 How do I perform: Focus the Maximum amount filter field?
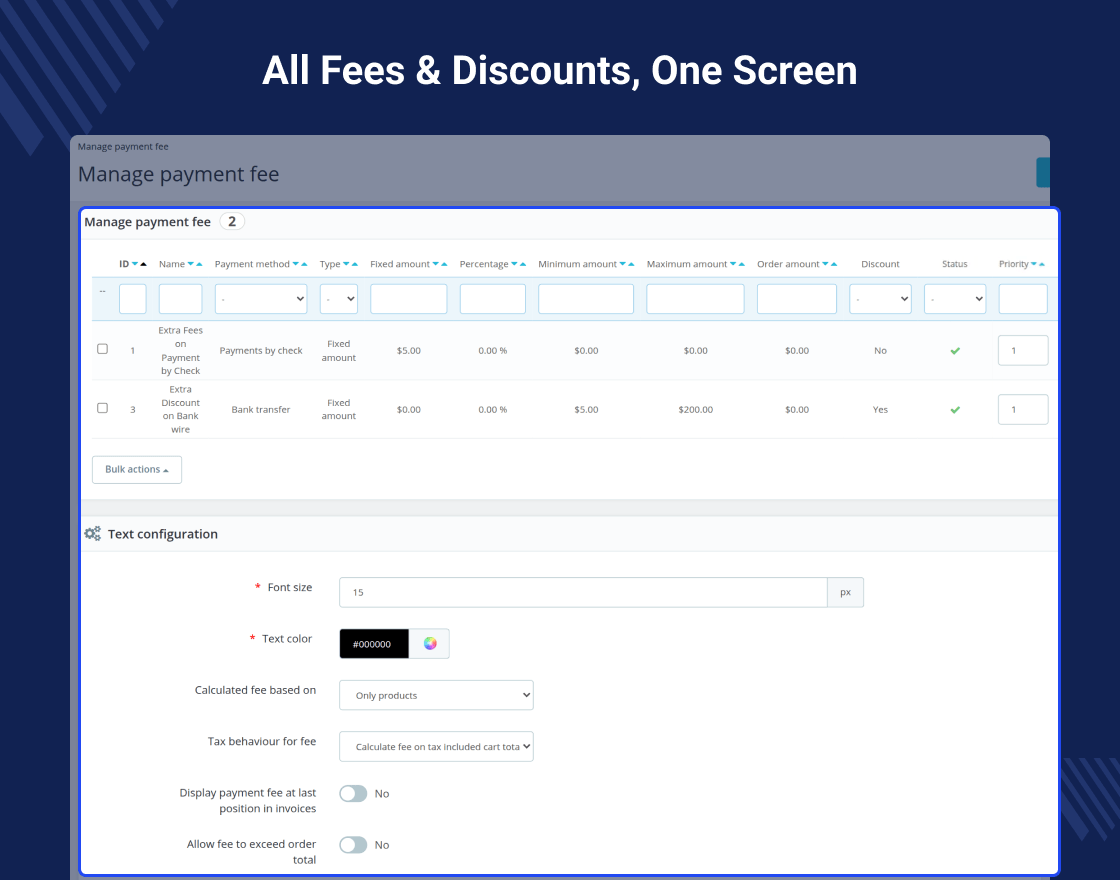tap(695, 299)
